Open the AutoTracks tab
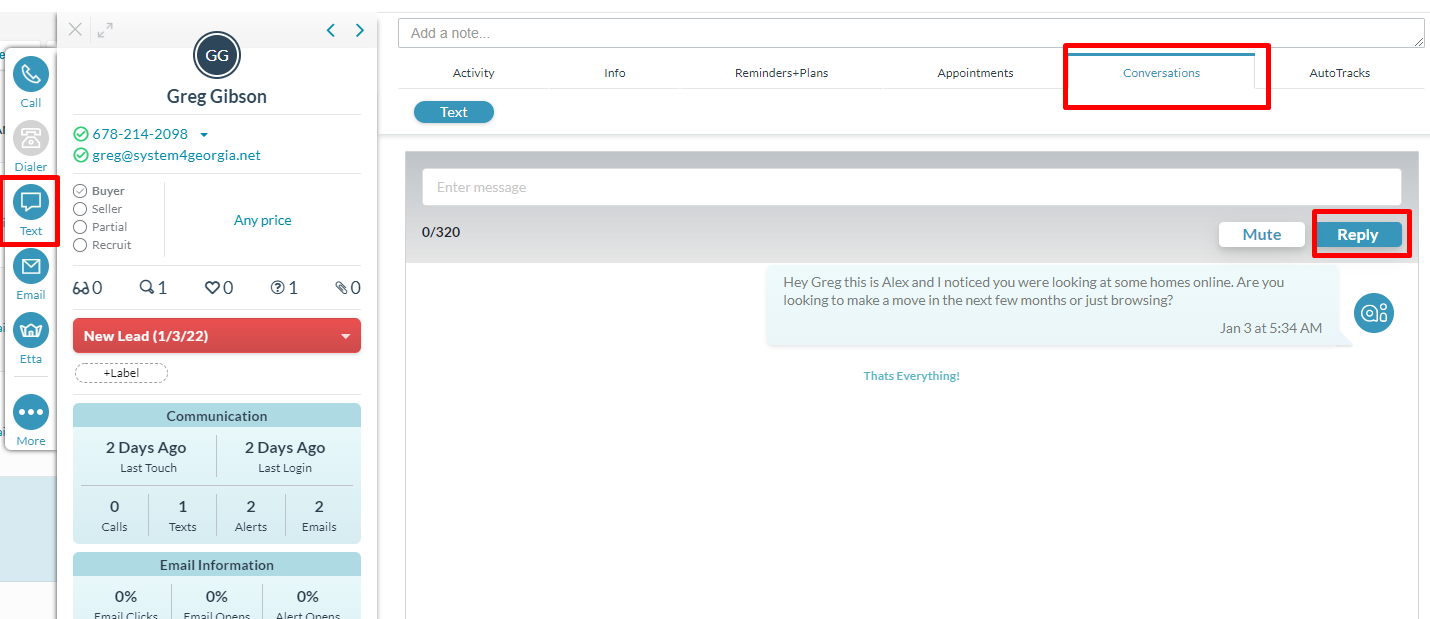This screenshot has height=619, width=1430. point(1339,72)
